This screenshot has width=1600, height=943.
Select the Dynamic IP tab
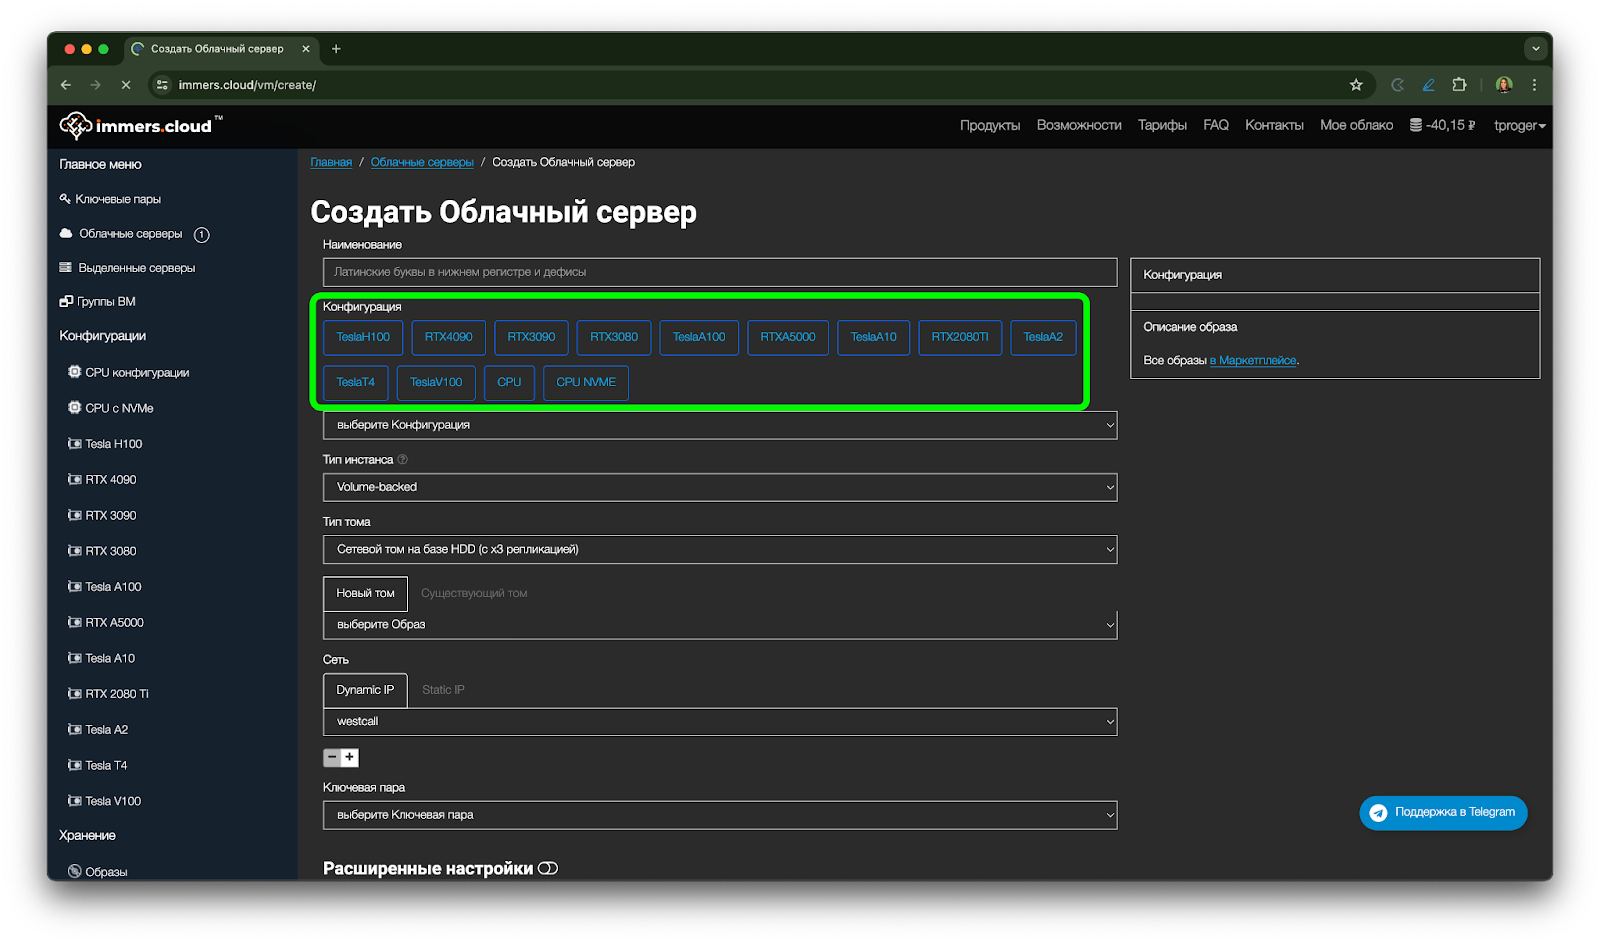click(x=365, y=690)
